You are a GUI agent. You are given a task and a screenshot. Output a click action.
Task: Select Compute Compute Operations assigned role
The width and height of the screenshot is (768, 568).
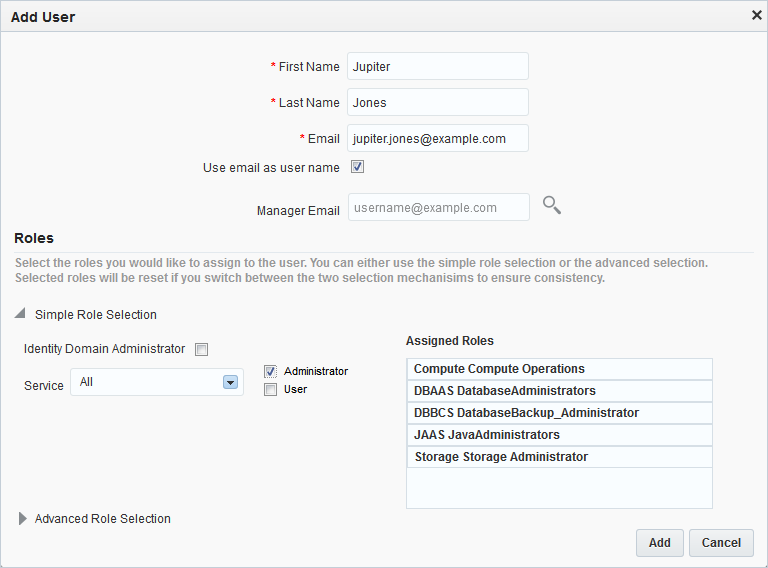559,369
